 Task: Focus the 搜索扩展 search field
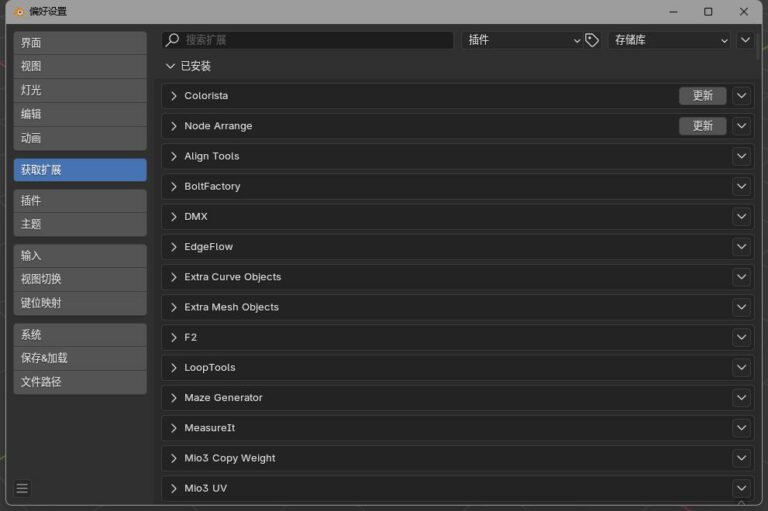click(308, 40)
